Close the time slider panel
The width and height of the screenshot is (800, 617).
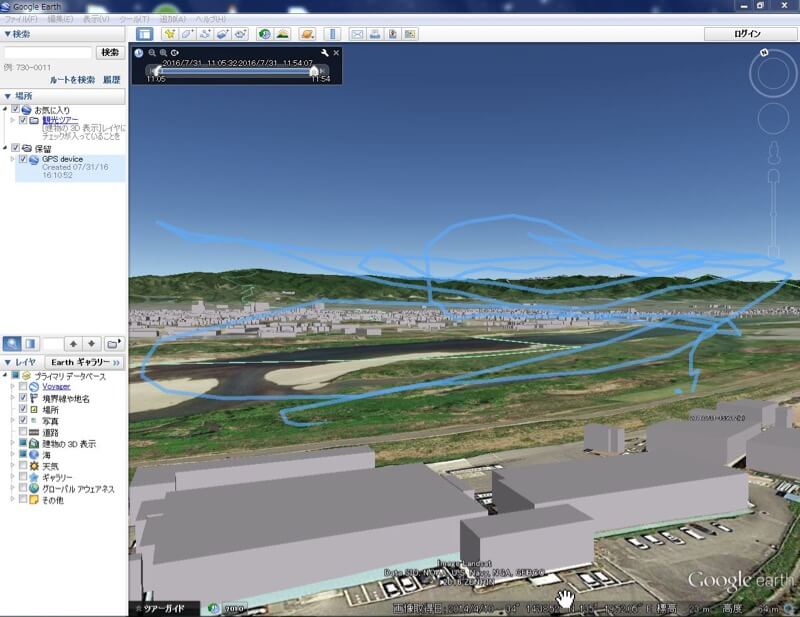pos(336,53)
